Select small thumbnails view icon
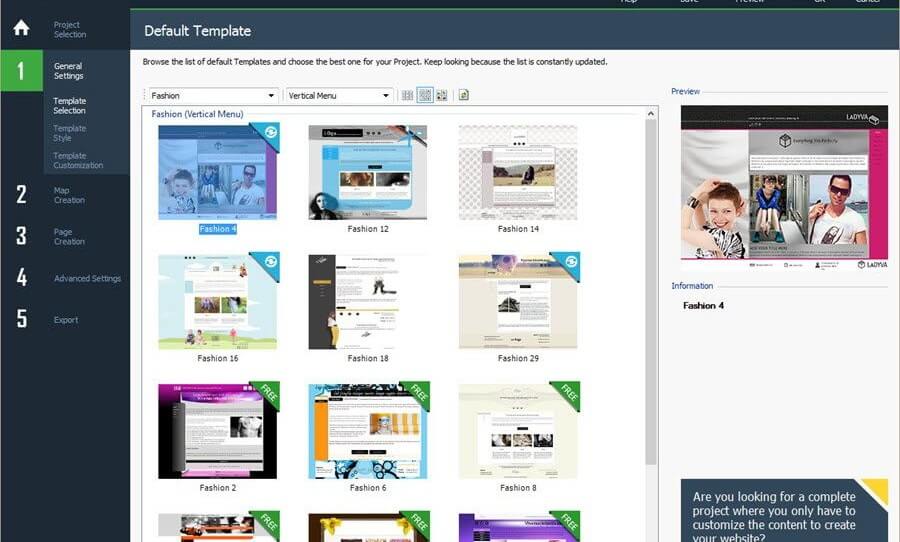The width and height of the screenshot is (900, 542). (x=408, y=95)
